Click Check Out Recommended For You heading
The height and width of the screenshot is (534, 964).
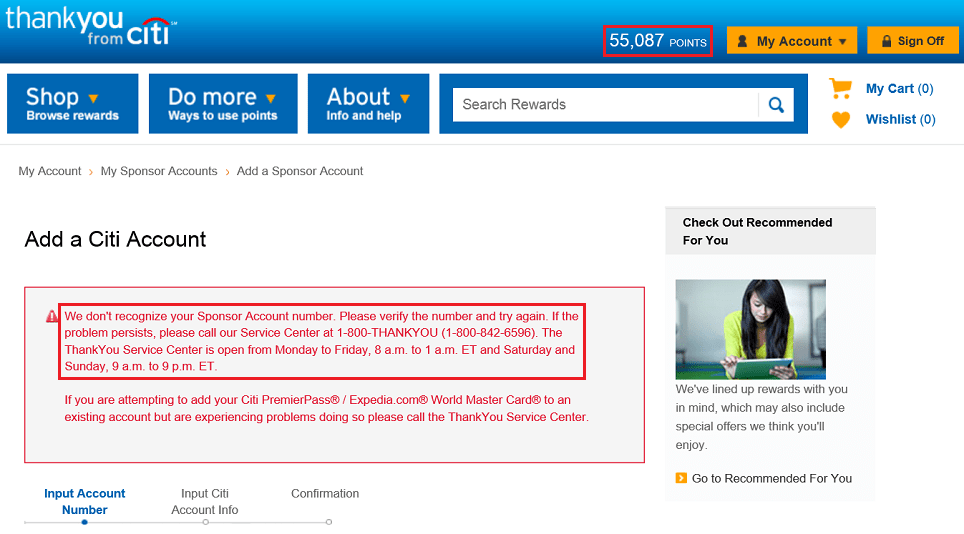tap(757, 231)
